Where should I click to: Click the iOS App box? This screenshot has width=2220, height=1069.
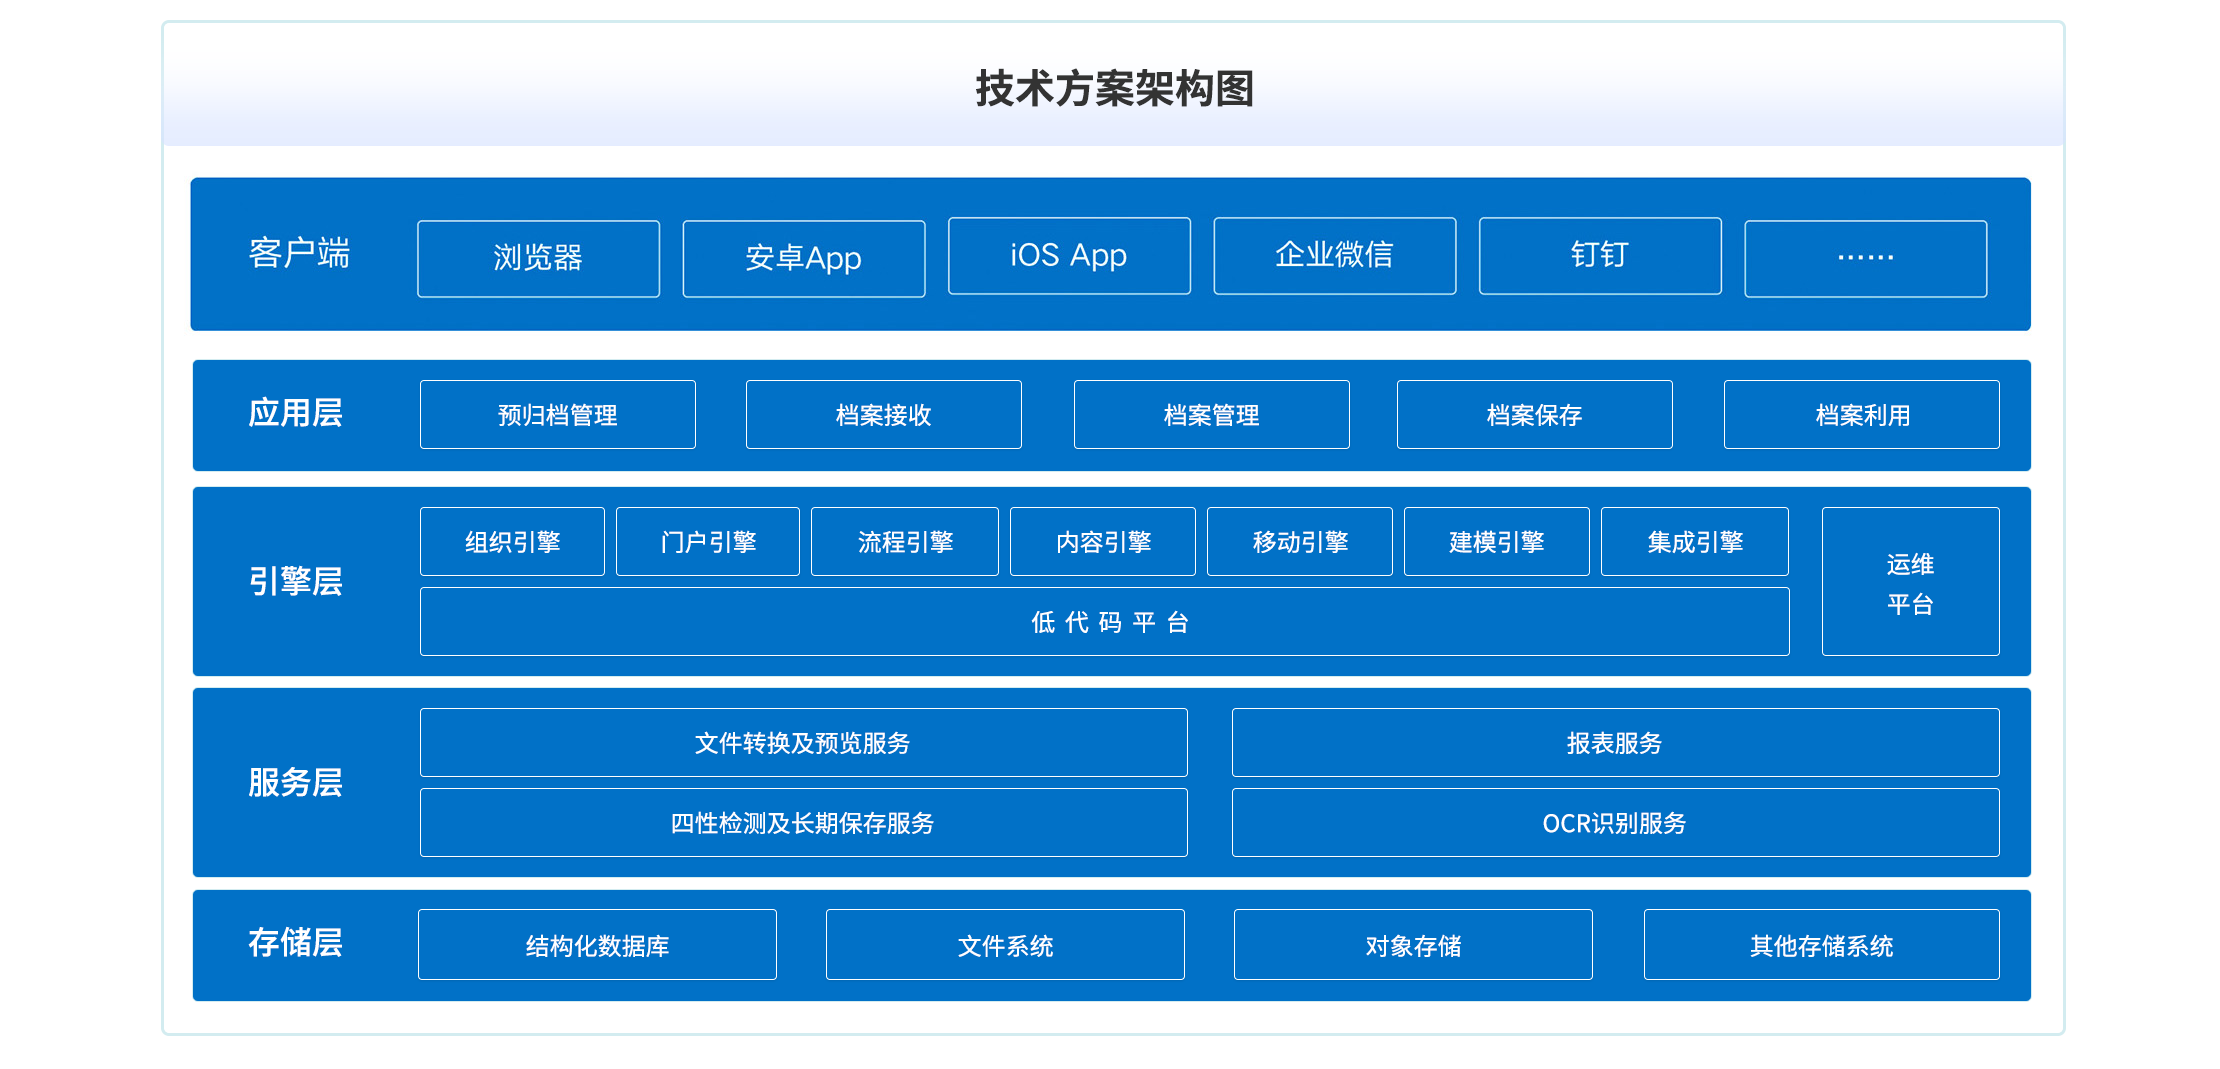click(x=1068, y=256)
